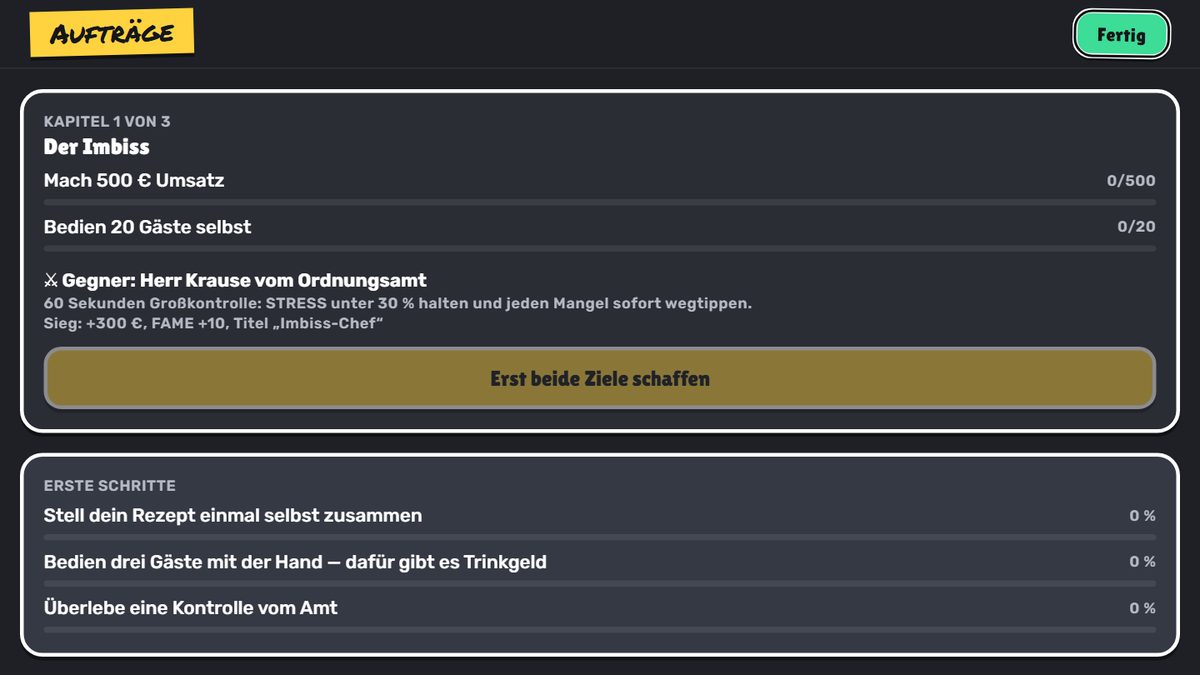
Task: Click the yellow Aufträge header label
Action: 111,33
